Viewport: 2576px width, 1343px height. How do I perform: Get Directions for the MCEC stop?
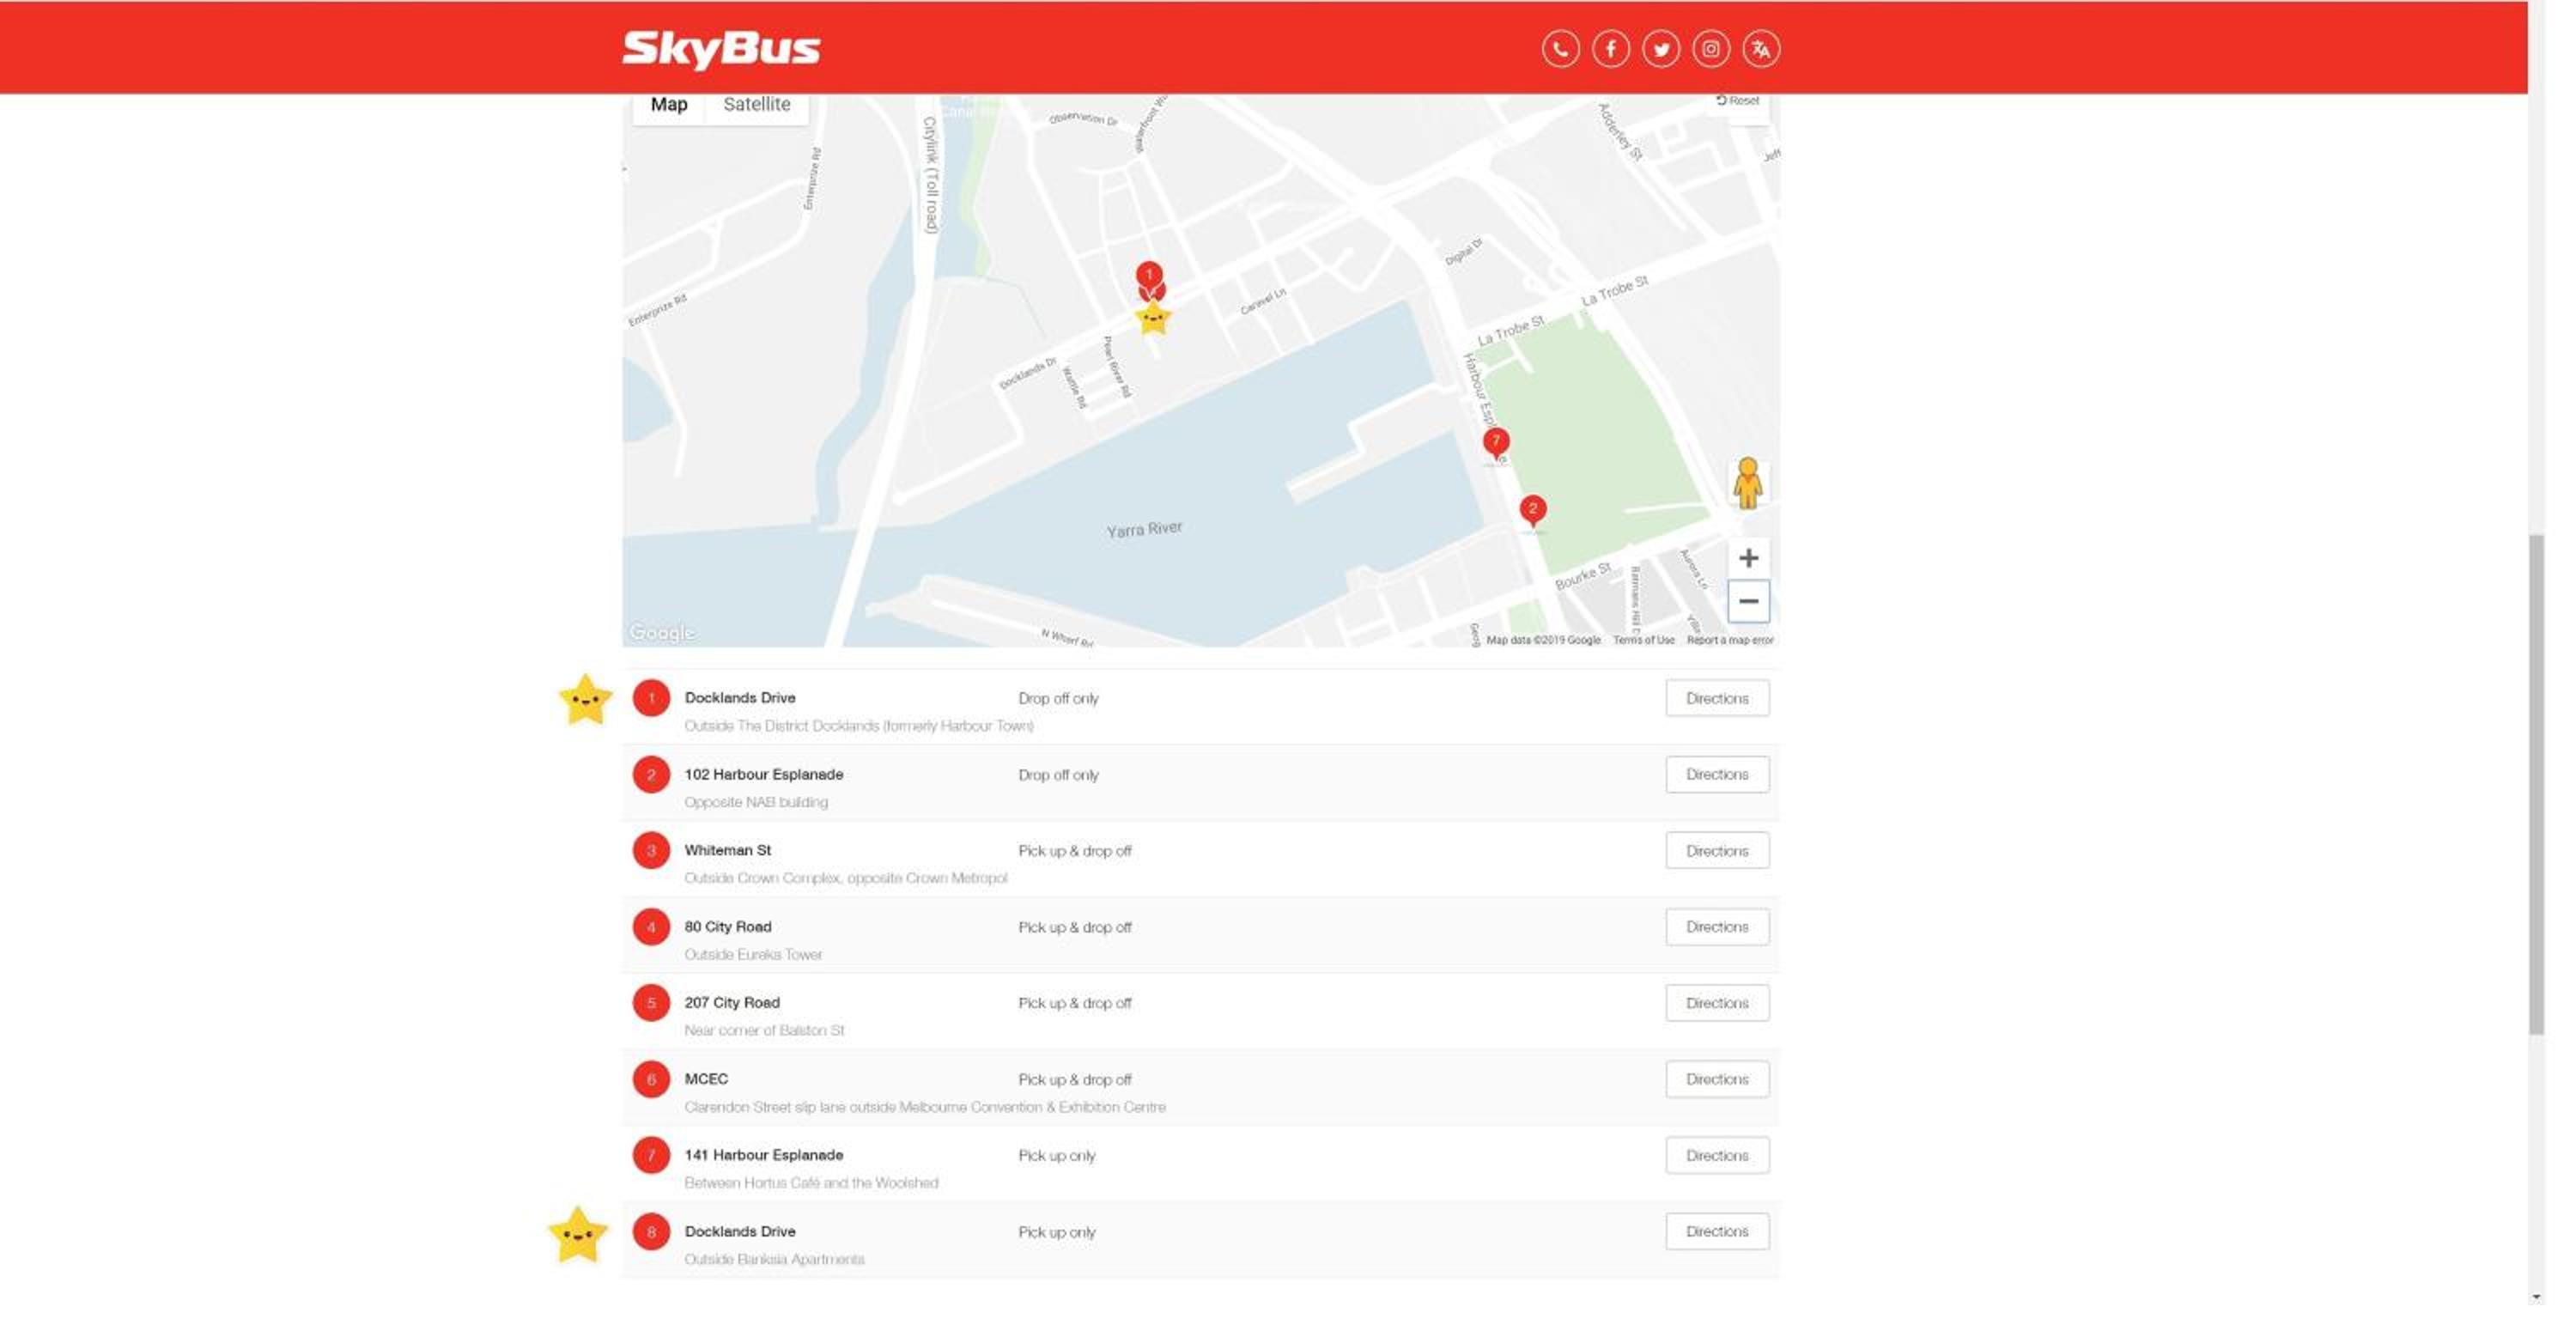click(x=1716, y=1079)
